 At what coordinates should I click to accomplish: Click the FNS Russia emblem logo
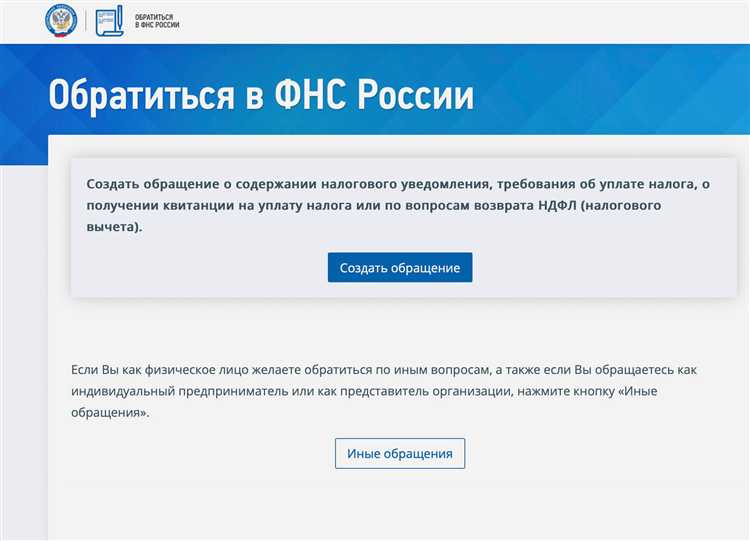coord(61,21)
